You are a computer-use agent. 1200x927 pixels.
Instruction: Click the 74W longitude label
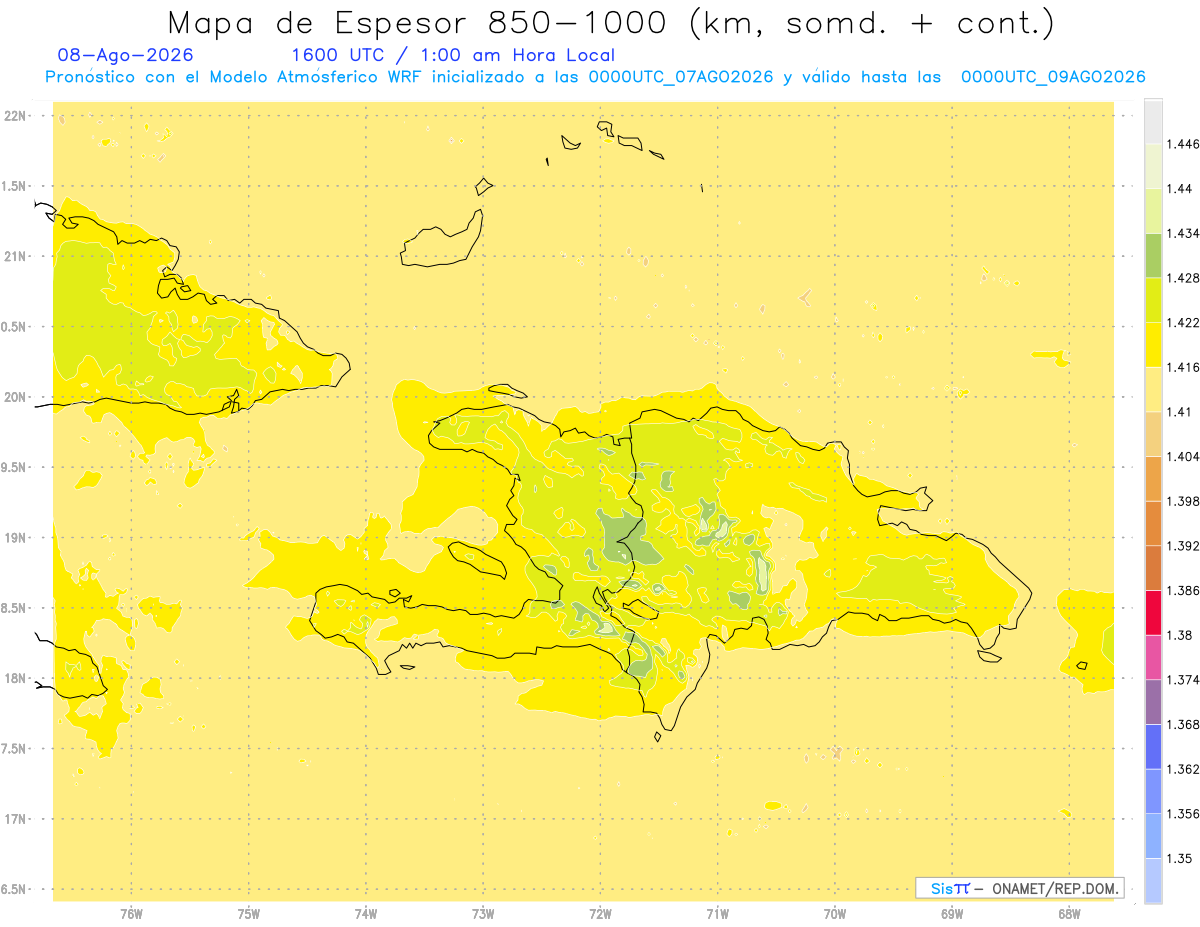(366, 914)
